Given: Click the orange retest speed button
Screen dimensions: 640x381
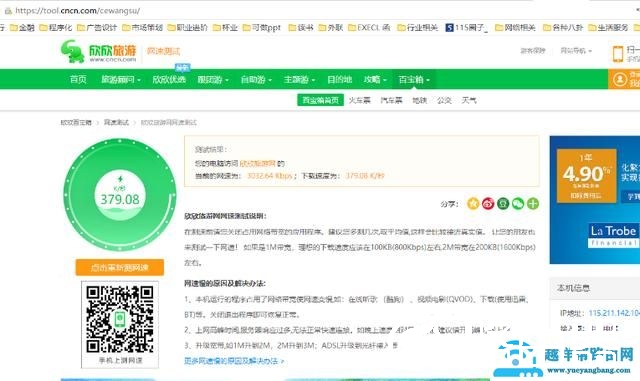Looking at the screenshot, I should (120, 267).
